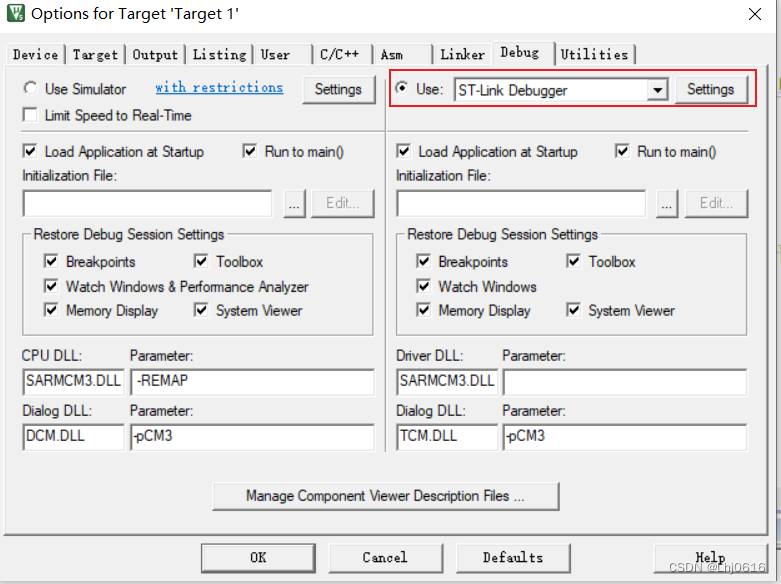Click the empty Driver DLL Parameter field
This screenshot has height=584, width=781.
[x=625, y=382]
